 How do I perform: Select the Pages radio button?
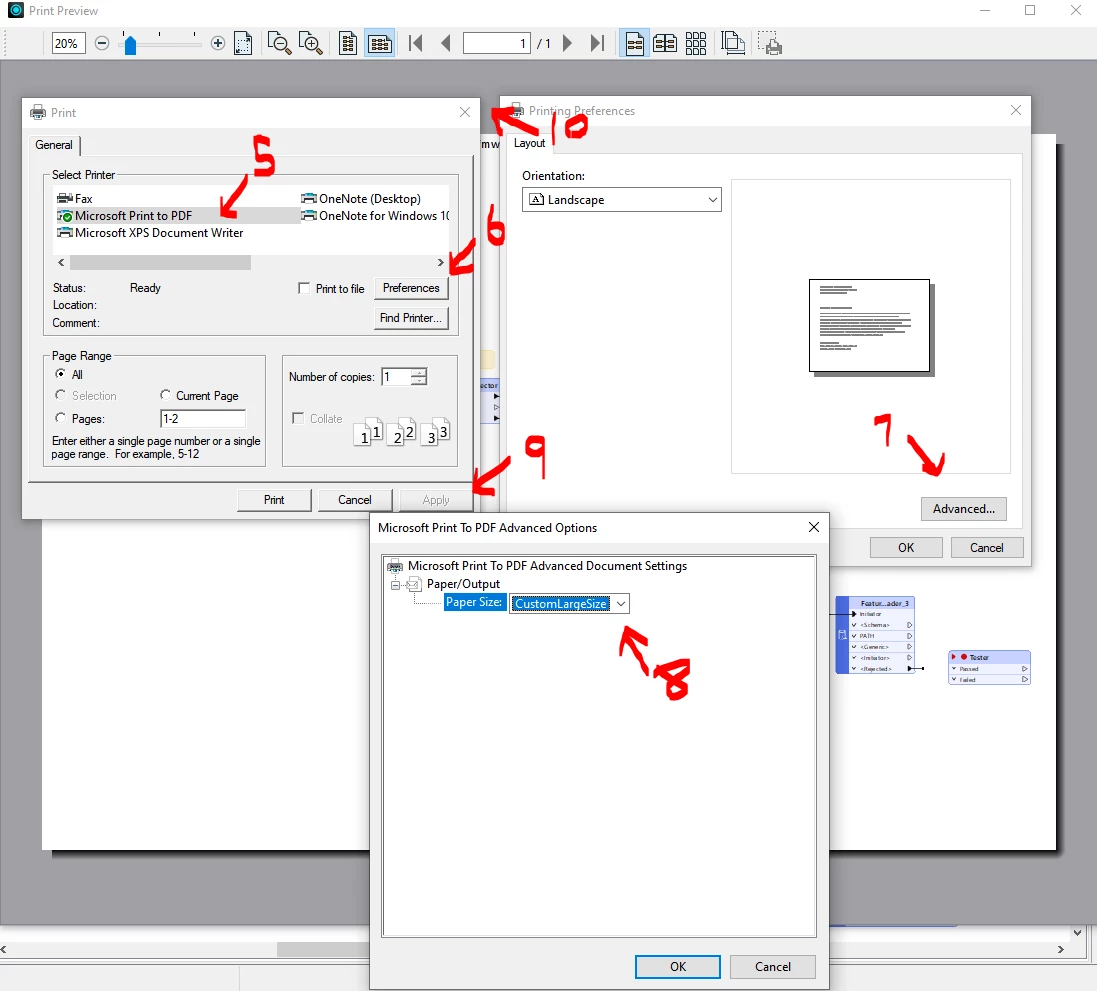point(61,419)
